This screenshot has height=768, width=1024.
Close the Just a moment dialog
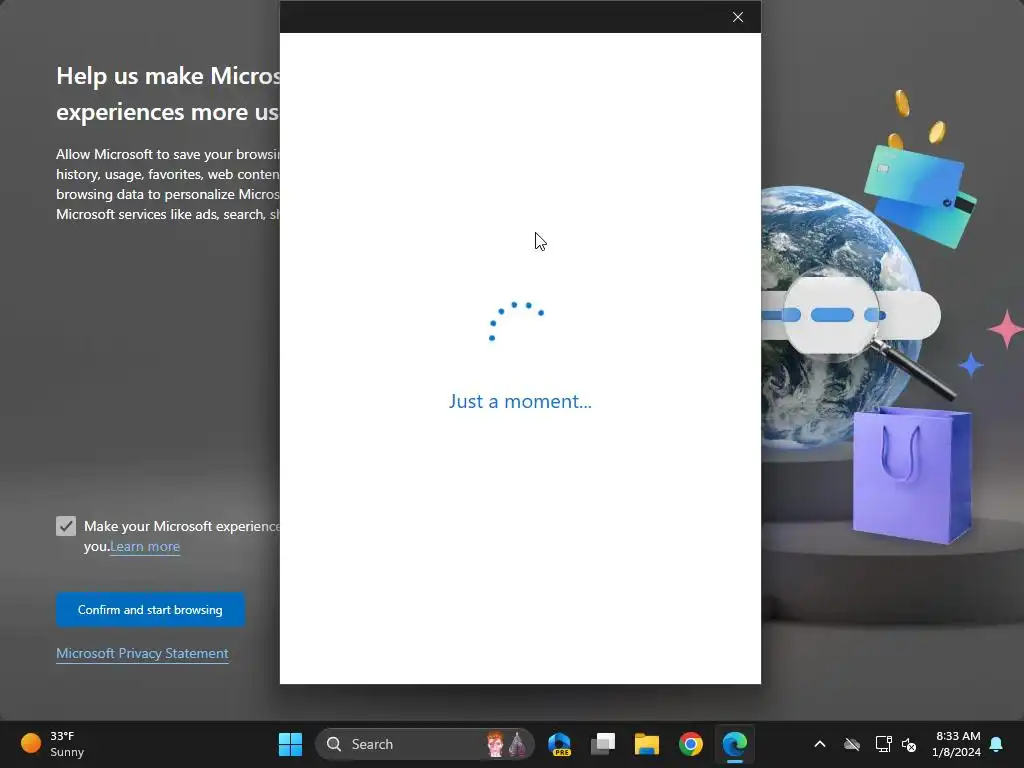pos(737,17)
